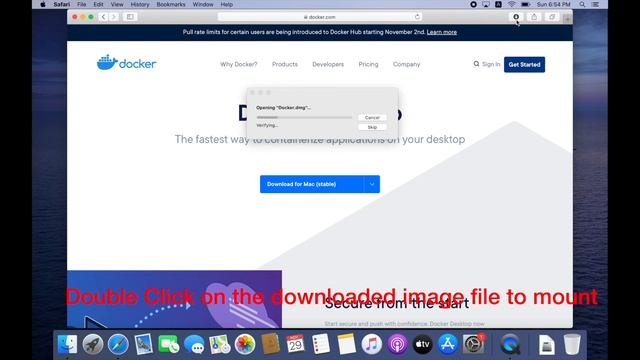The image size is (640, 360).
Task: Click the search magnifier on Docker site
Action: (x=476, y=64)
